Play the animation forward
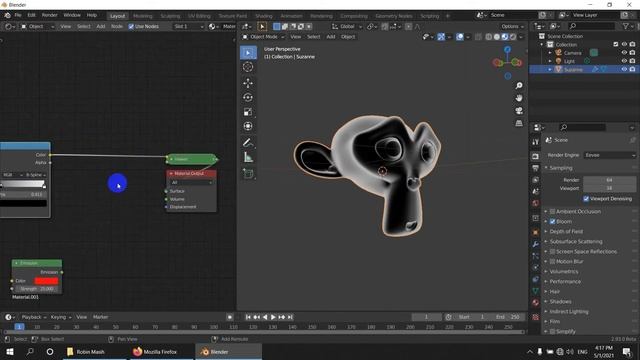This screenshot has height=360, width=640. 273,317
